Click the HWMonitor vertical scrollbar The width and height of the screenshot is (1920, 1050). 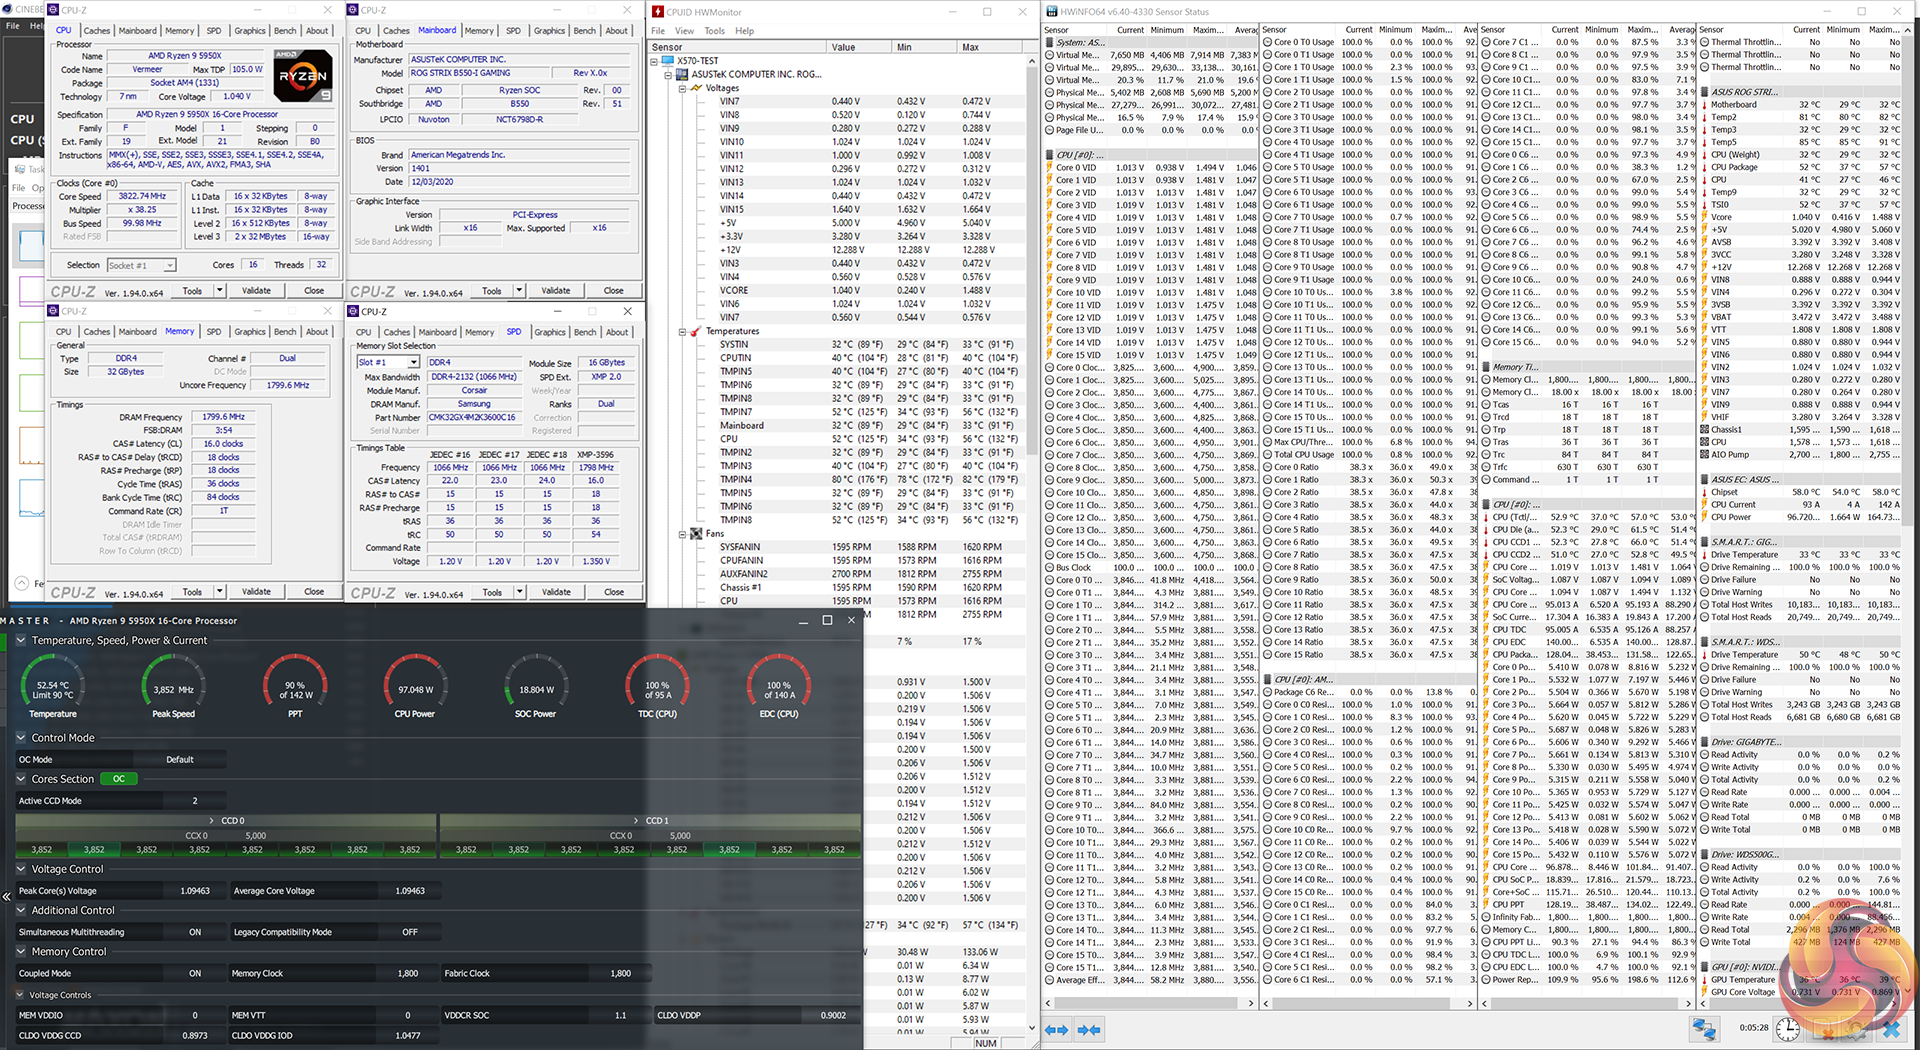point(1031,300)
